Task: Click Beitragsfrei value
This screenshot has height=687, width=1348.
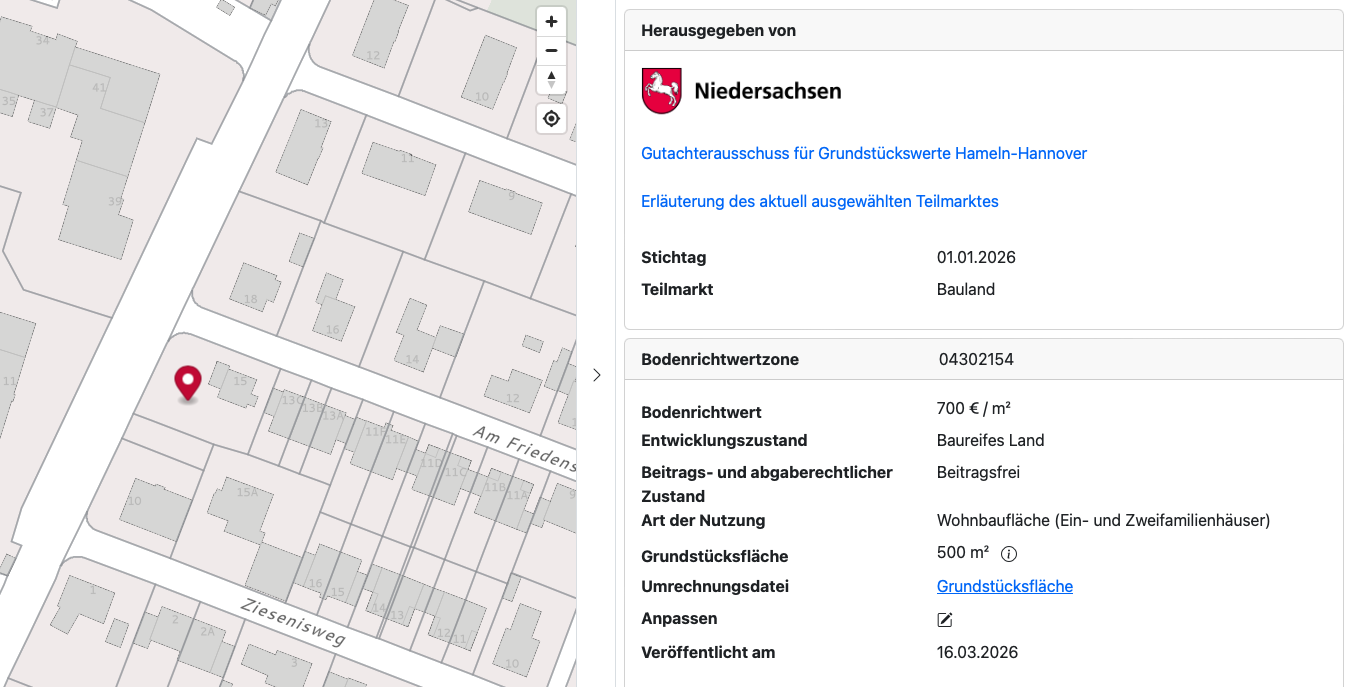Action: 978,472
